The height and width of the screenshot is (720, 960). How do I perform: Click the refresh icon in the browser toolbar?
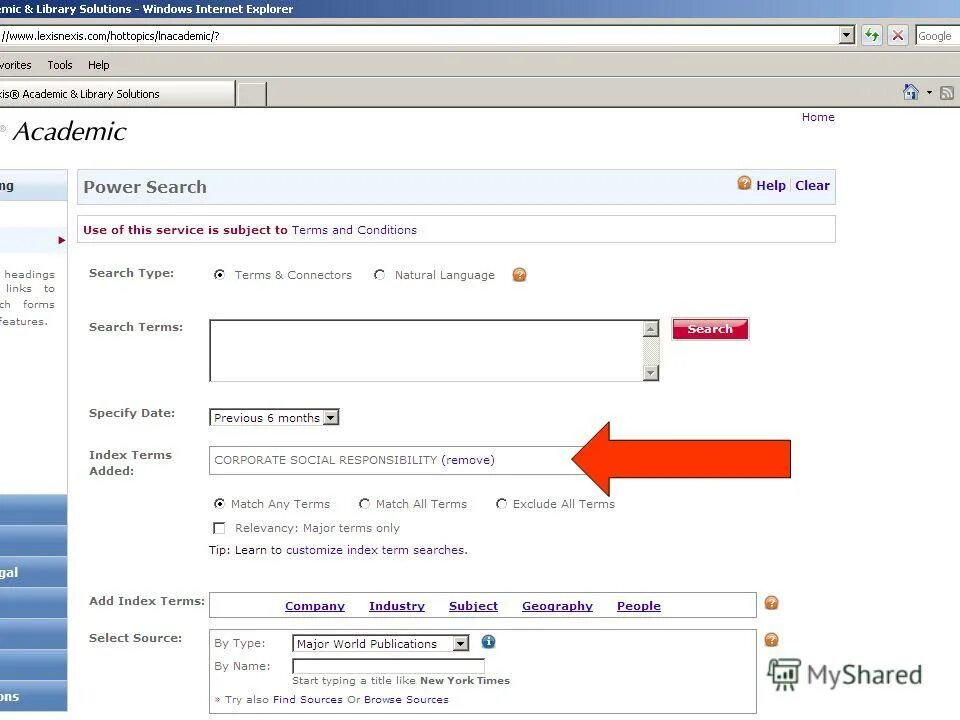pos(870,35)
